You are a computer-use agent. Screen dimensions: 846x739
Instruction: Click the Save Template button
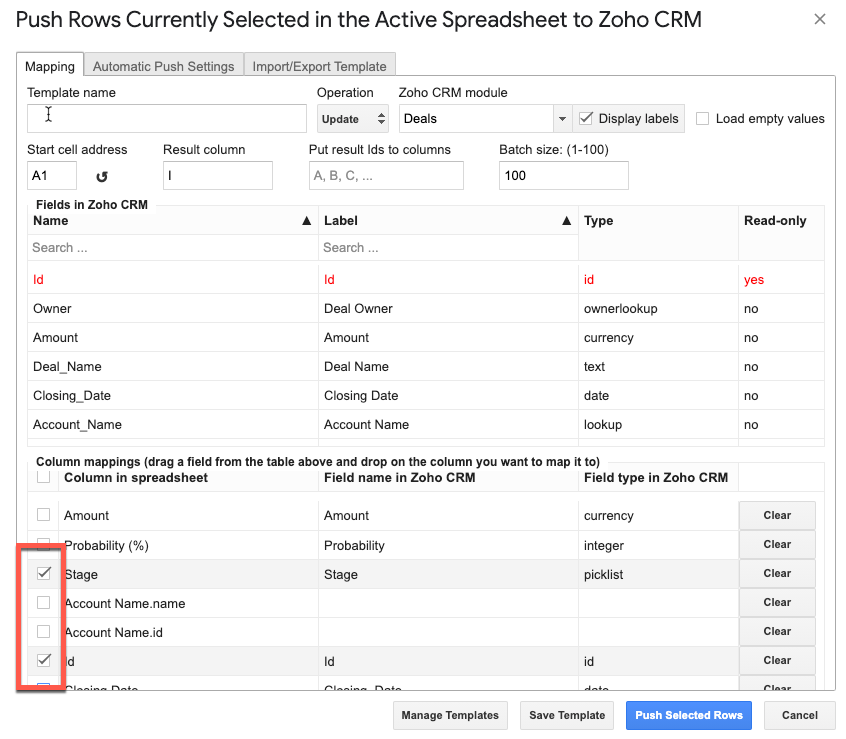(567, 715)
